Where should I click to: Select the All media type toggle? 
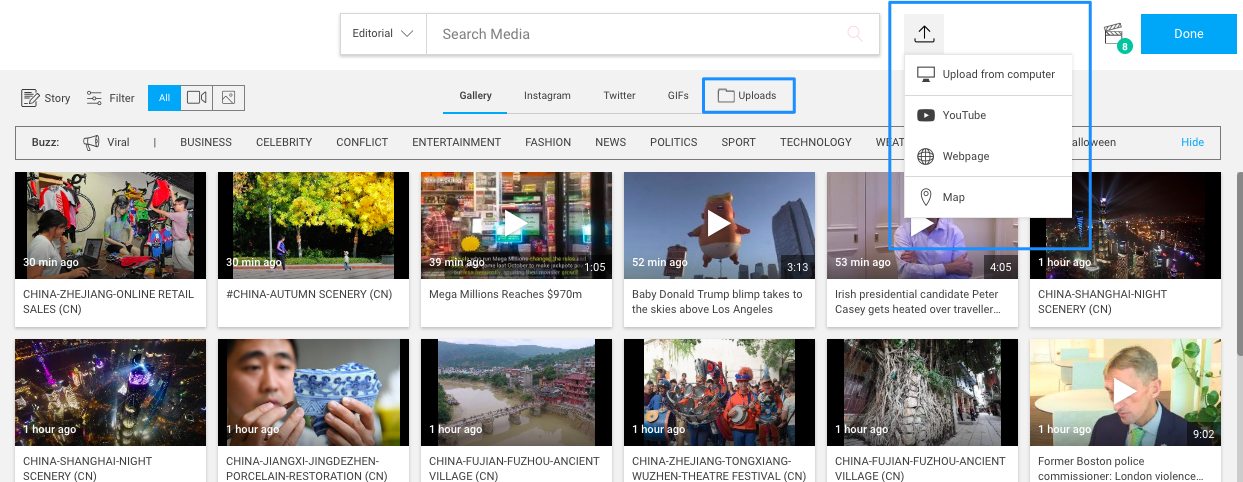click(x=164, y=98)
